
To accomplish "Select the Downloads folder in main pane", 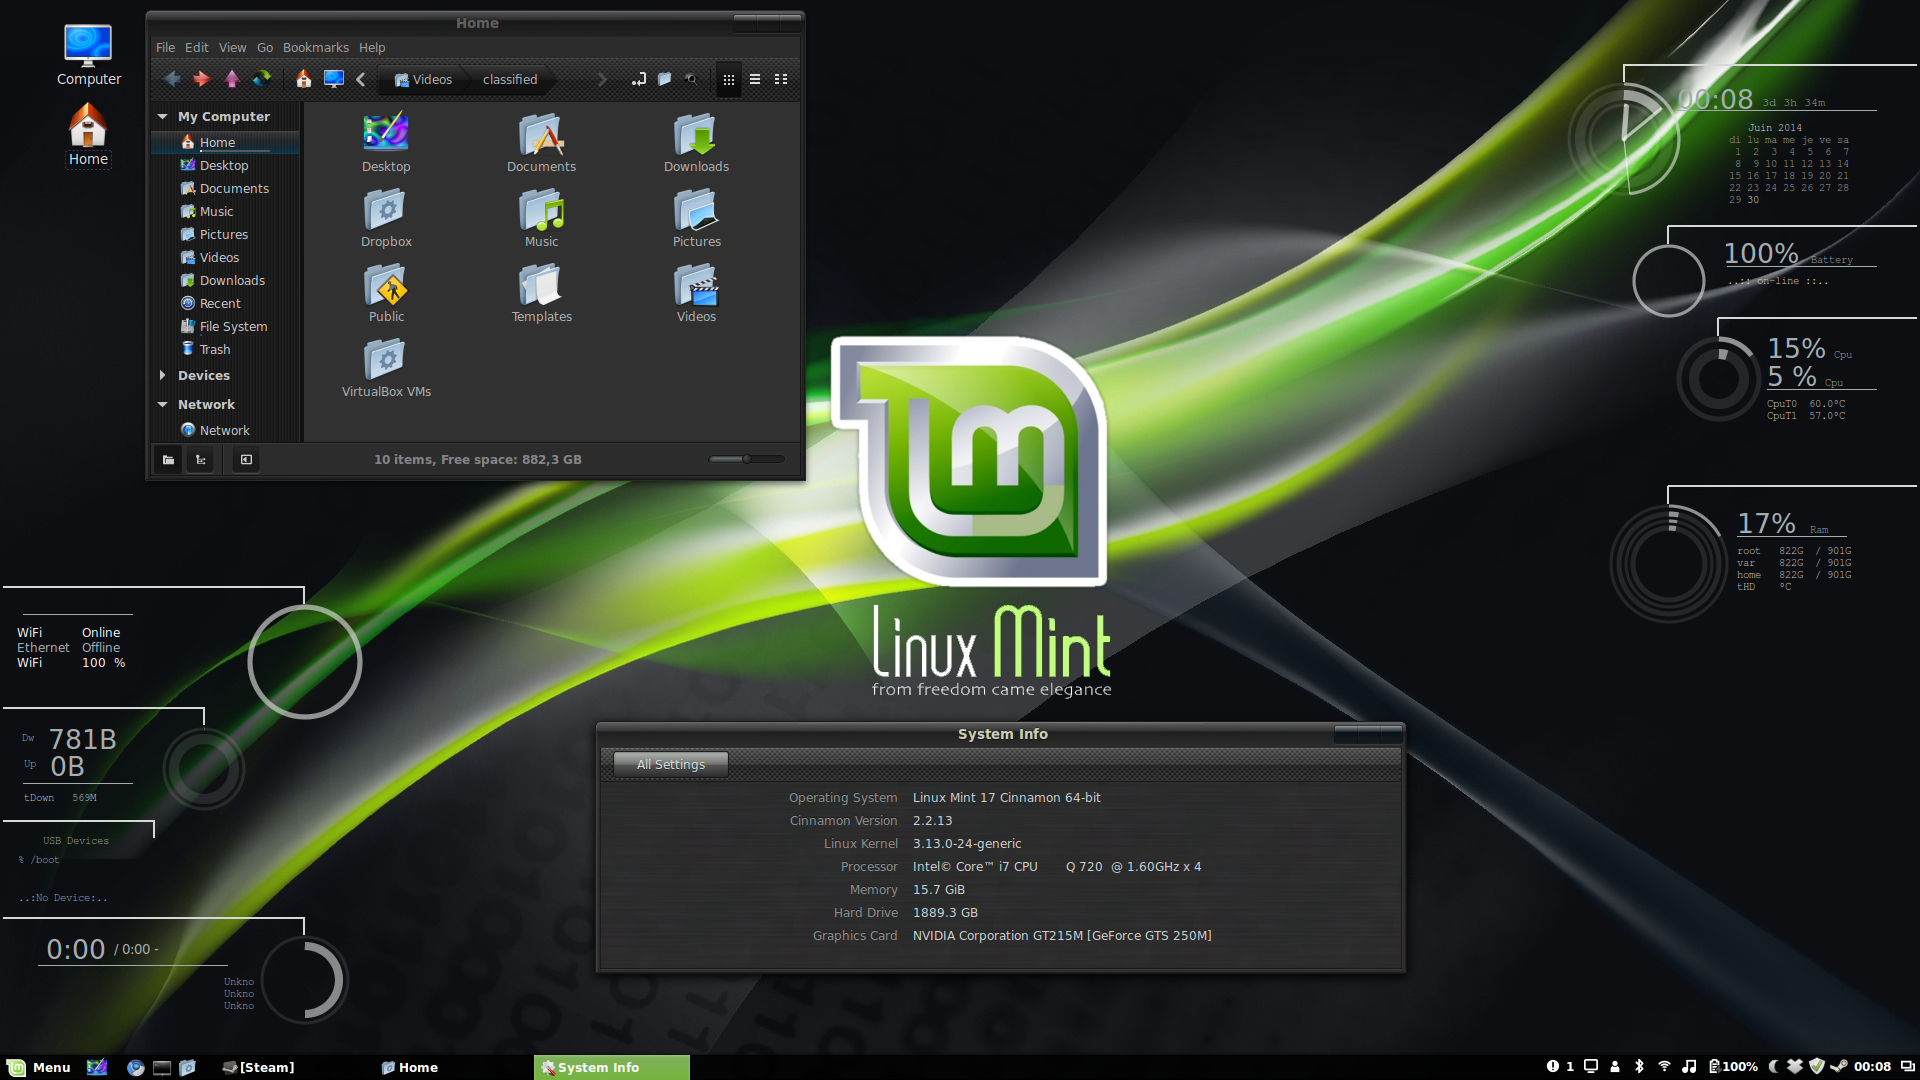I will point(696,144).
